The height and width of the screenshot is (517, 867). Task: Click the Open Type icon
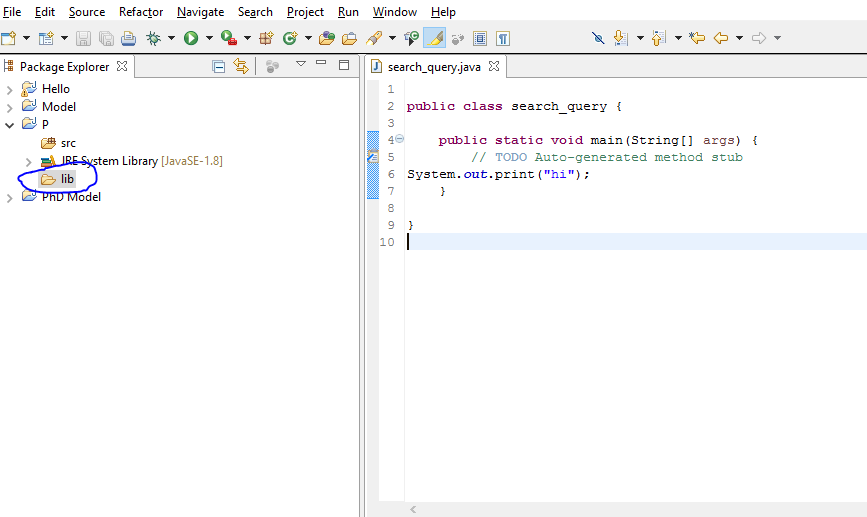click(x=327, y=38)
